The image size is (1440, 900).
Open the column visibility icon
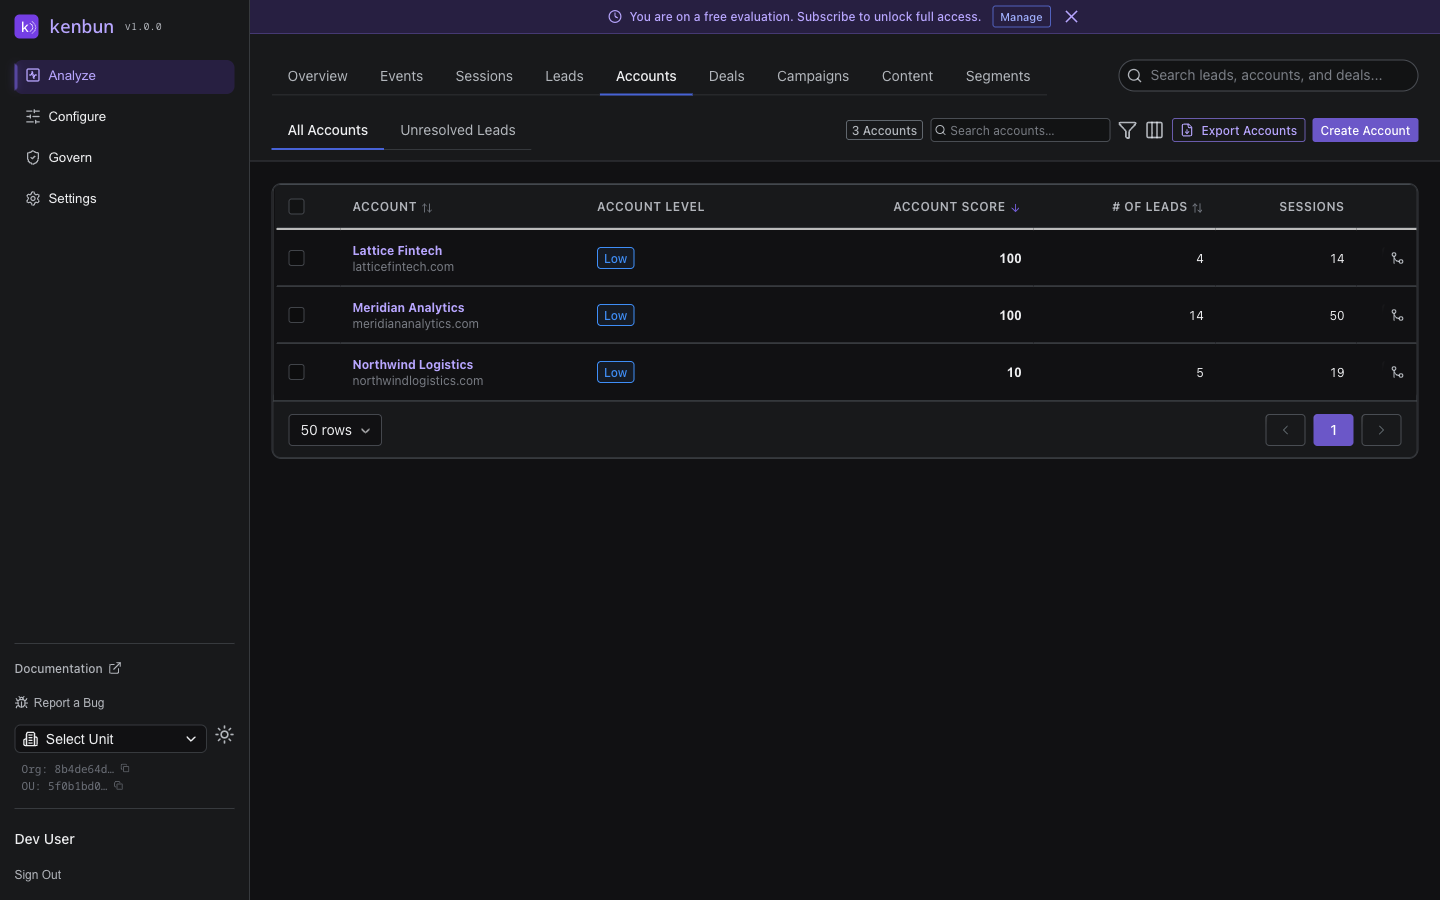tap(1154, 130)
